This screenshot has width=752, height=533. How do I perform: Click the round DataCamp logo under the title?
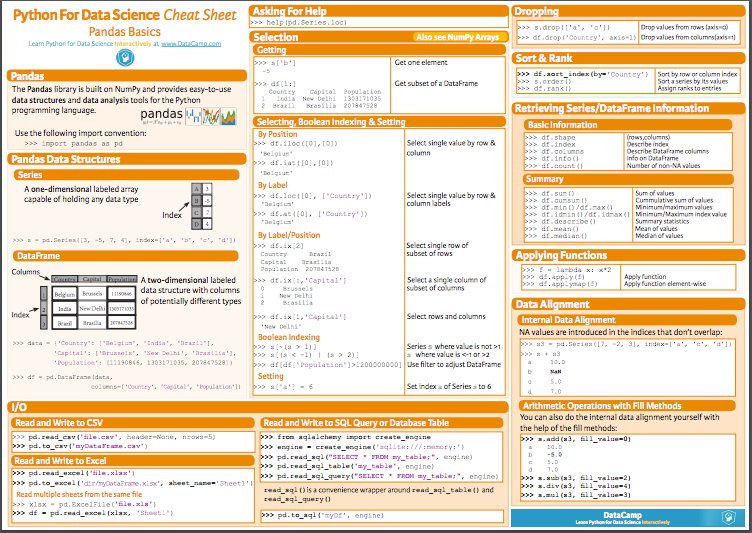pyautogui.click(x=125, y=58)
